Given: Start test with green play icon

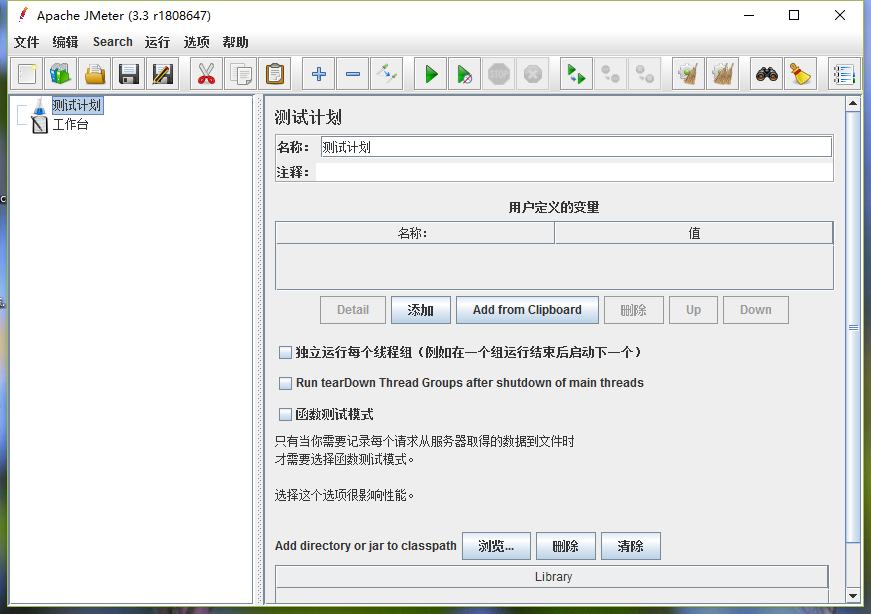Looking at the screenshot, I should click(431, 74).
